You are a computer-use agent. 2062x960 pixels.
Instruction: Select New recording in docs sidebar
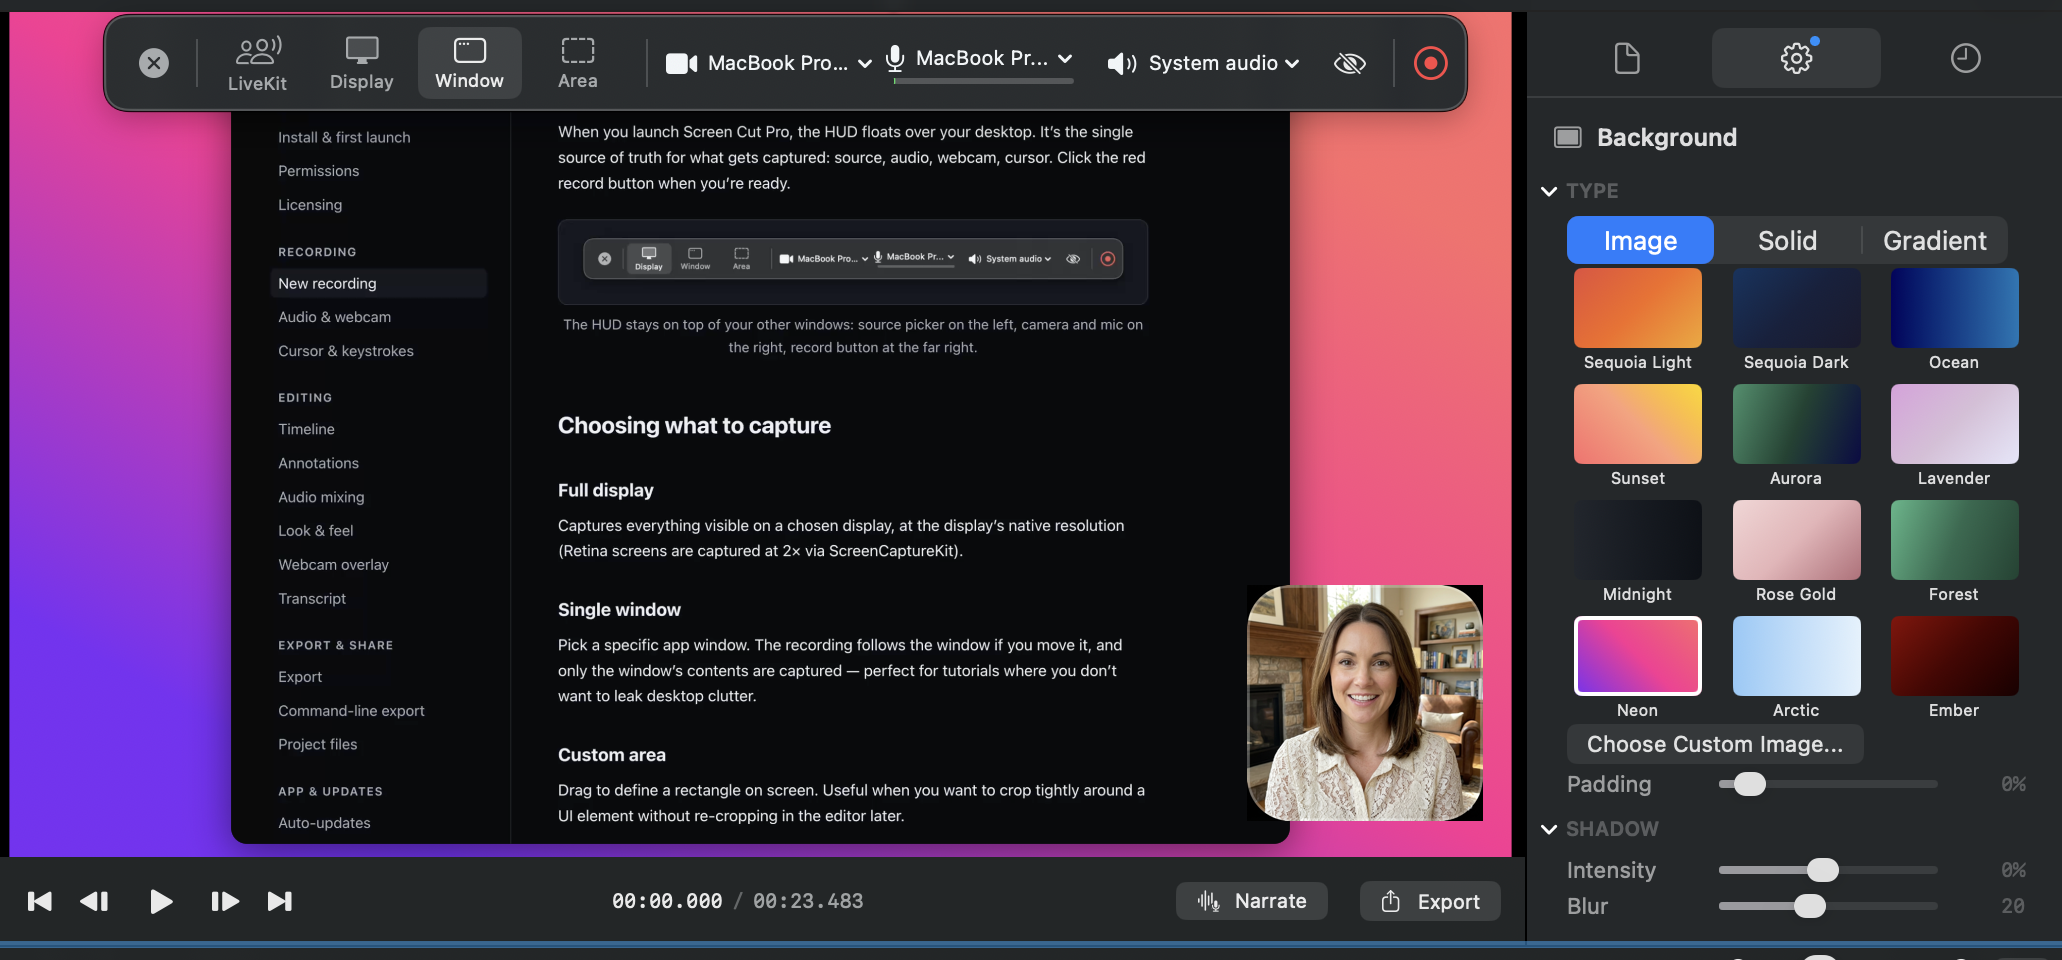pos(378,283)
